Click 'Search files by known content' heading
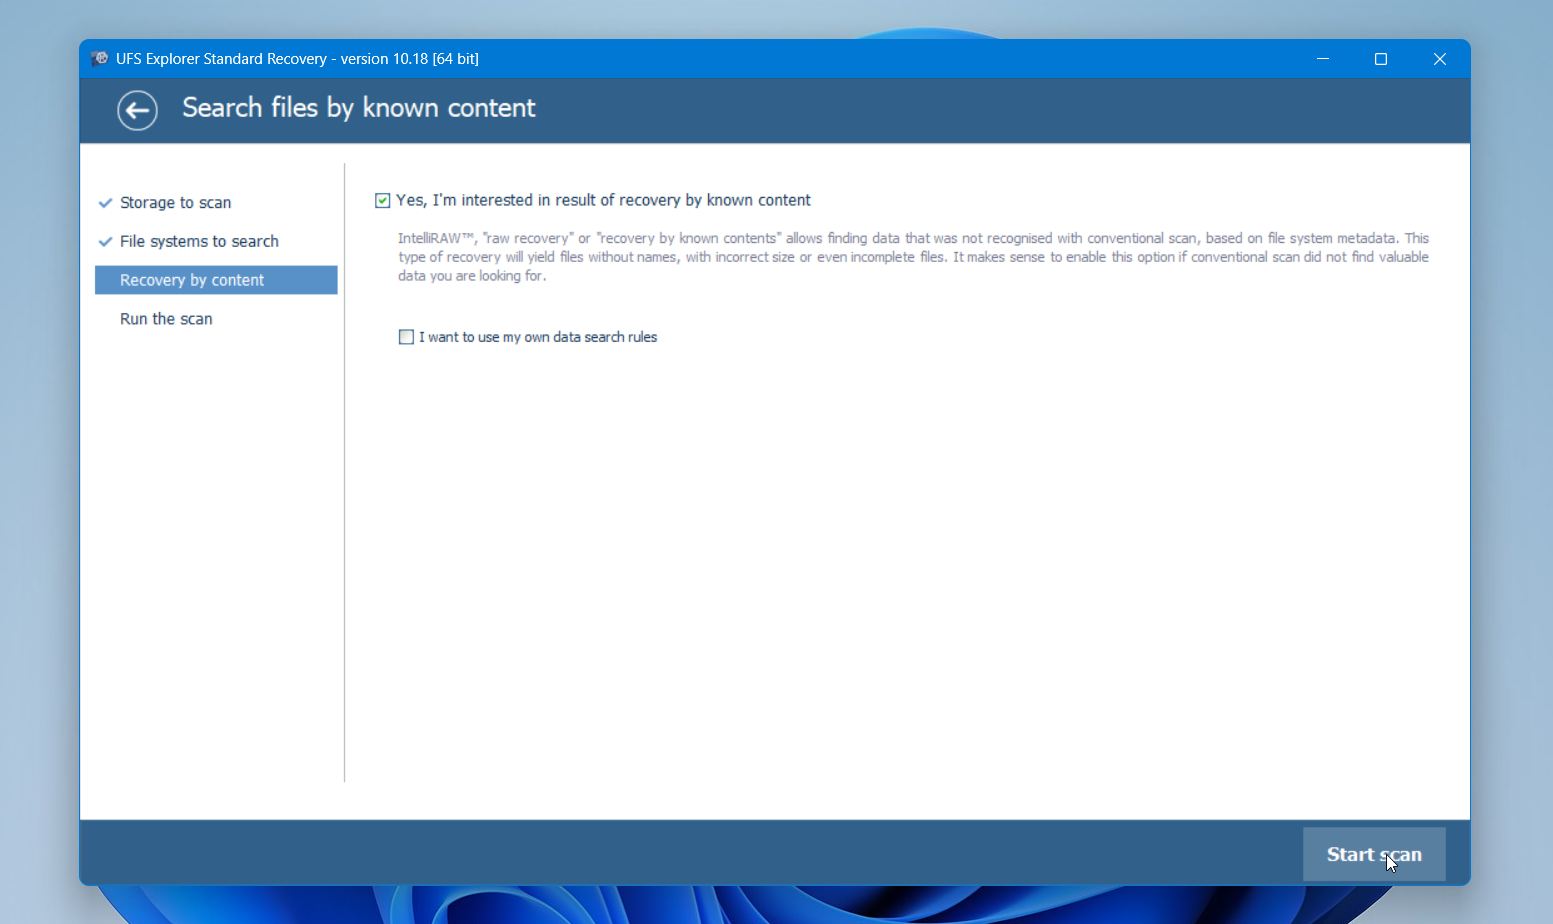The image size is (1553, 924). pyautogui.click(x=359, y=108)
